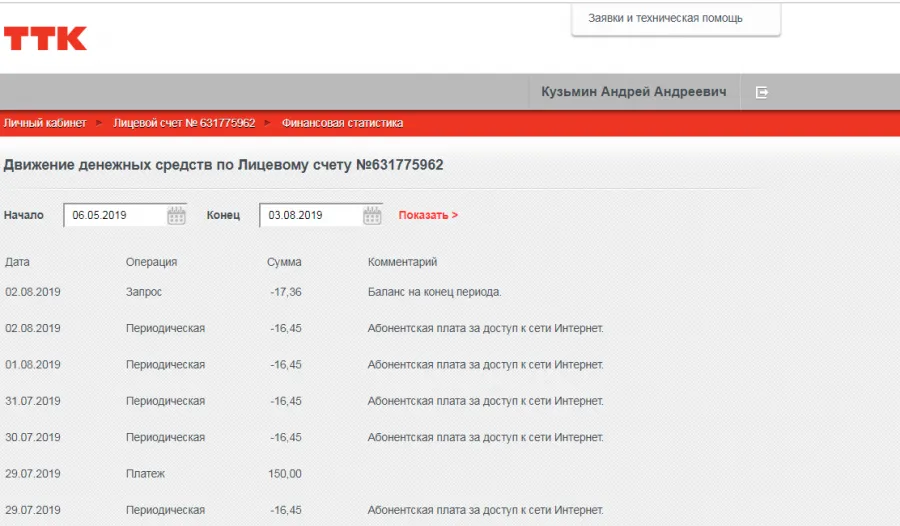The height and width of the screenshot is (526, 900).
Task: Click Абонентская плата comment in 30.07.2019 row
Action: coord(486,437)
